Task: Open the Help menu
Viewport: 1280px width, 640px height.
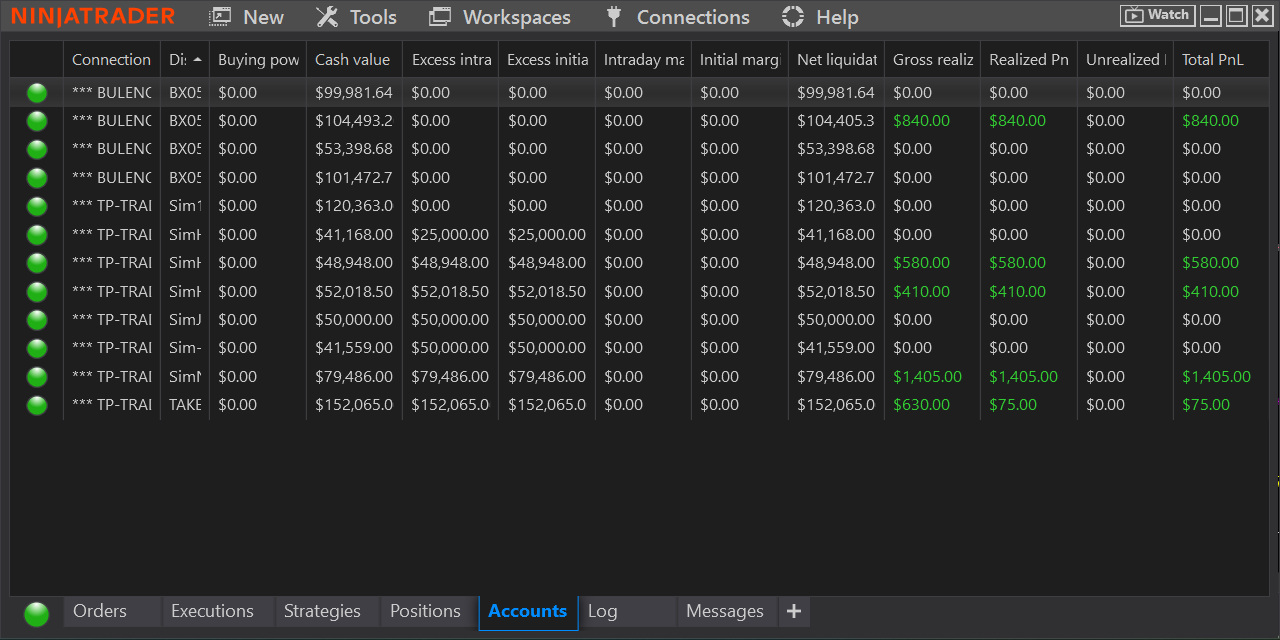Action: pyautogui.click(x=820, y=17)
